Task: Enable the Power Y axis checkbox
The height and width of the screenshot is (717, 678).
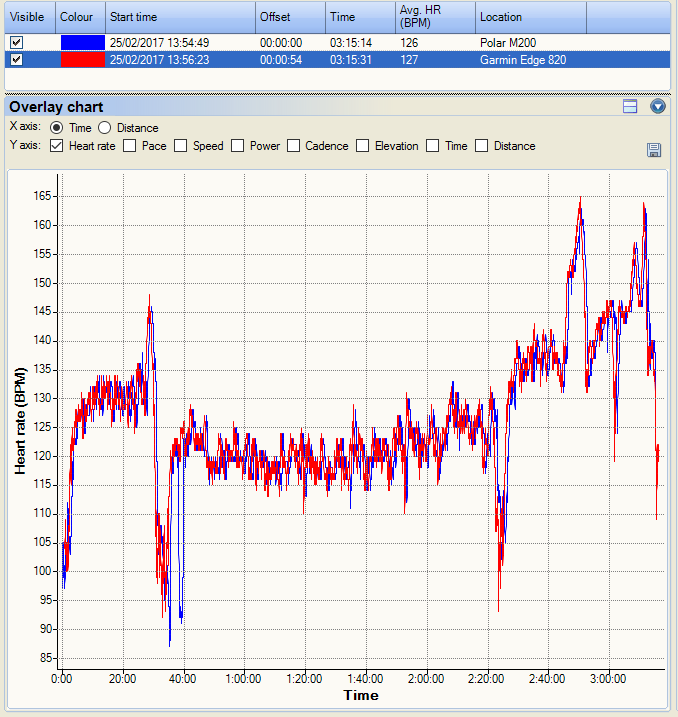Action: pyautogui.click(x=237, y=146)
